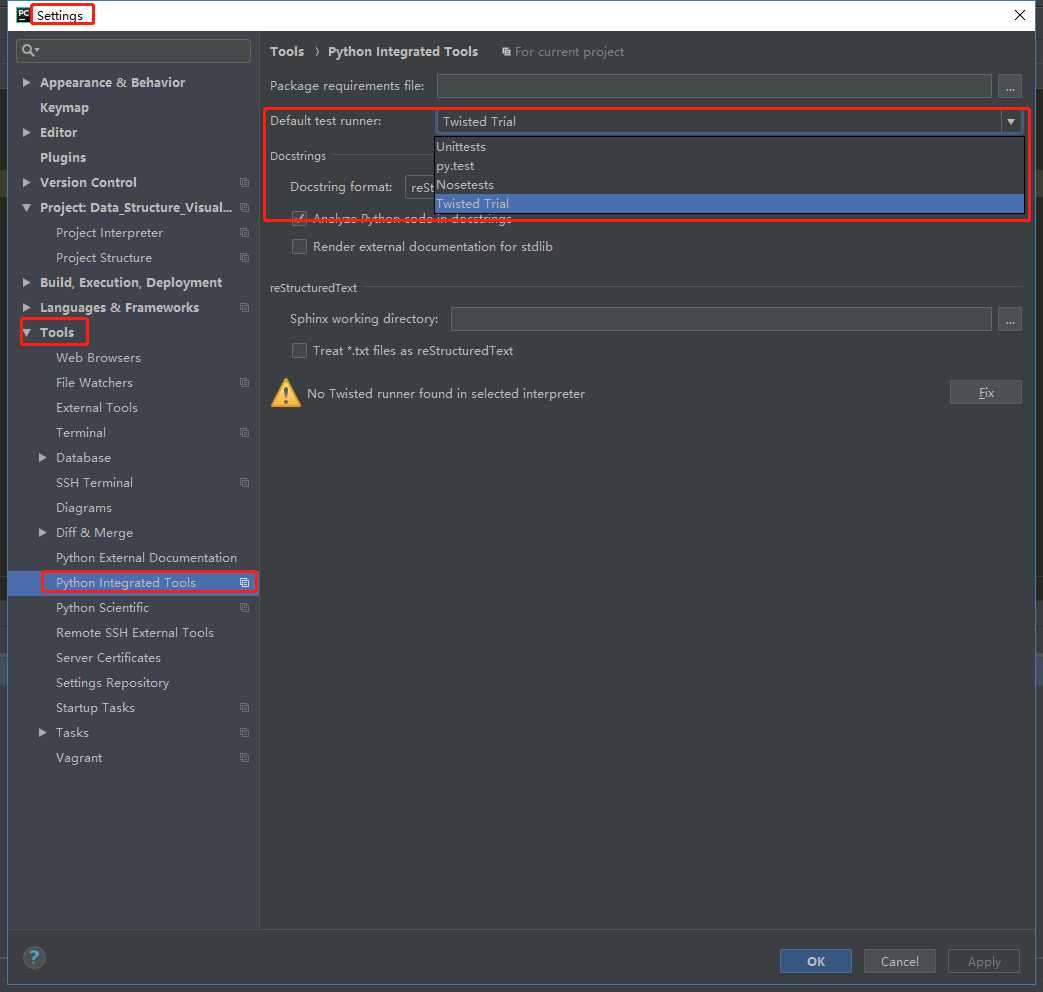Click the project icon beside Tasks
This screenshot has height=992, width=1043.
244,733
